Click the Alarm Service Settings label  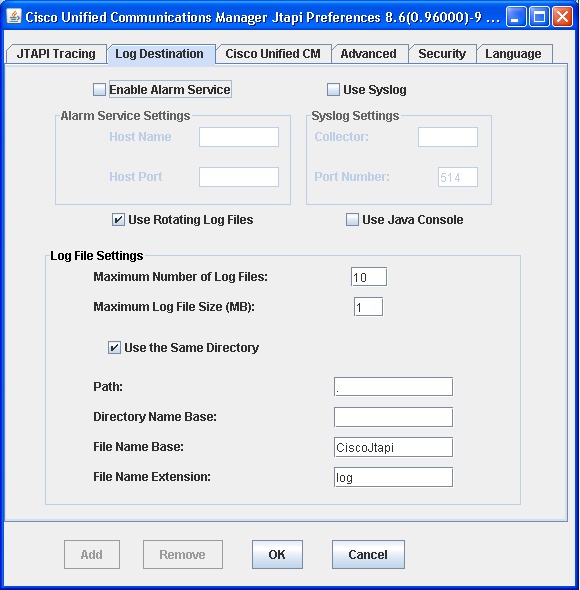tap(125, 116)
